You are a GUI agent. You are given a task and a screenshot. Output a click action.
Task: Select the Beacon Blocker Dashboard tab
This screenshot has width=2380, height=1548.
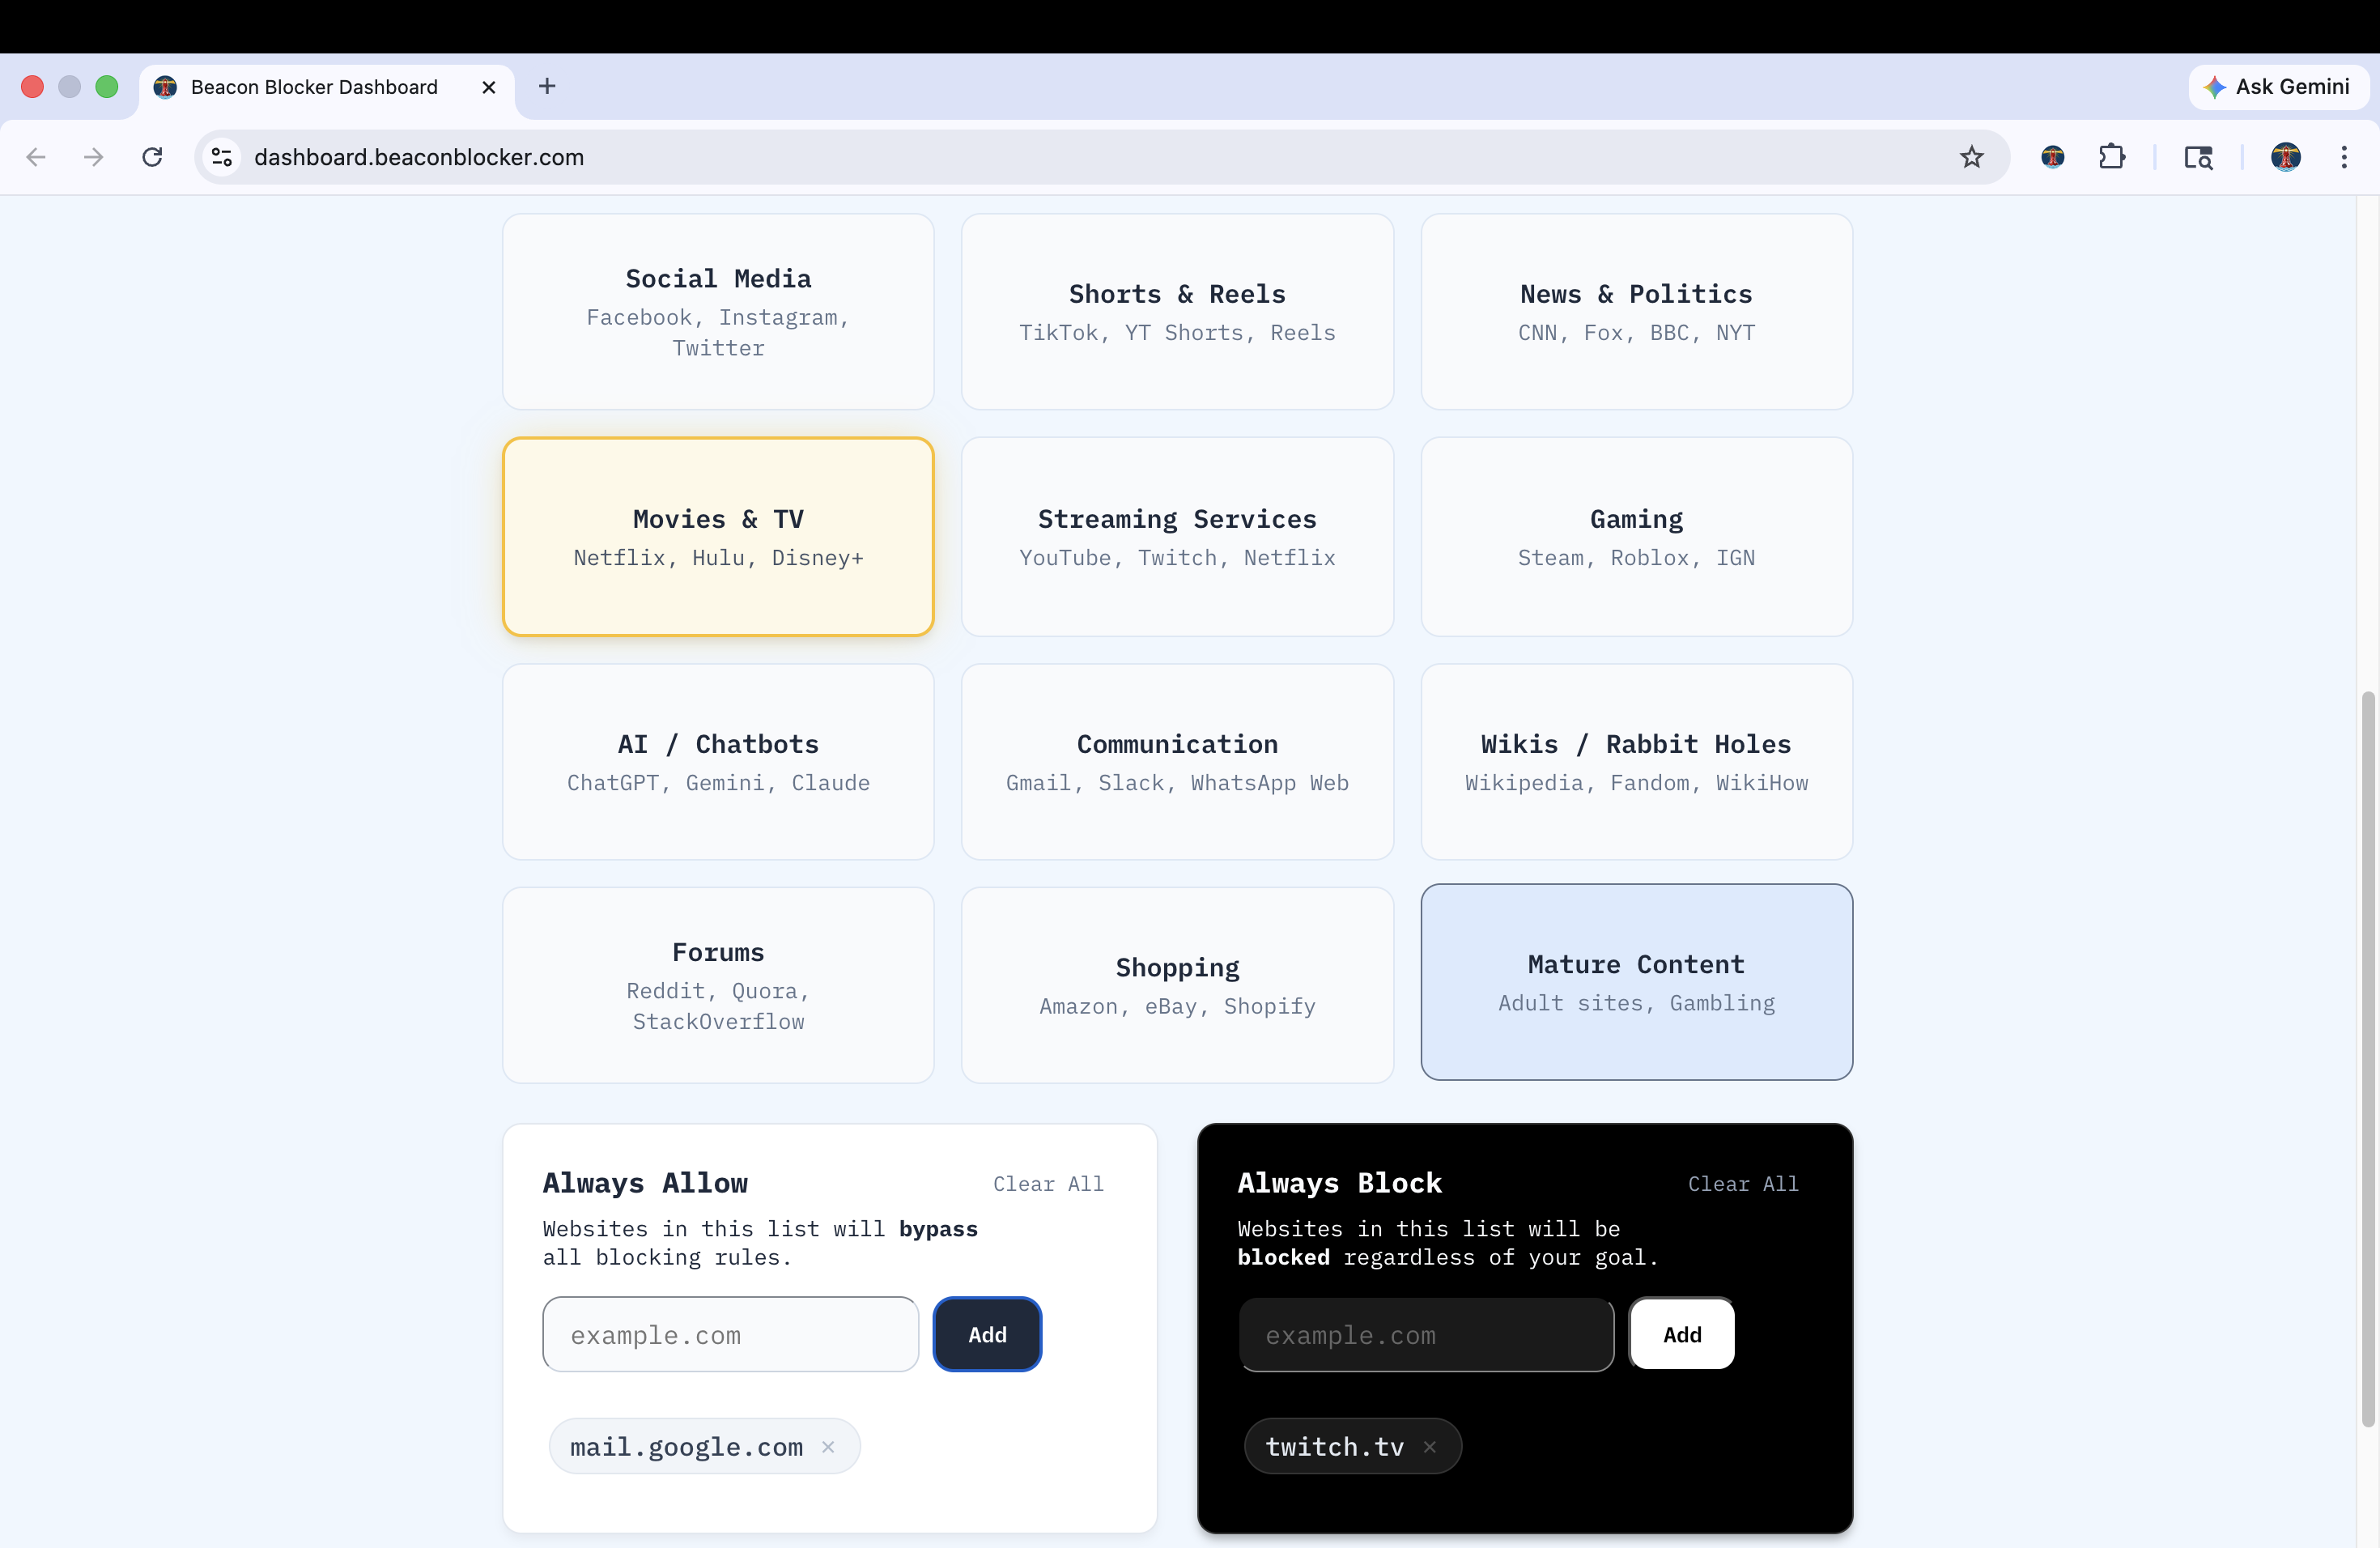click(x=314, y=87)
